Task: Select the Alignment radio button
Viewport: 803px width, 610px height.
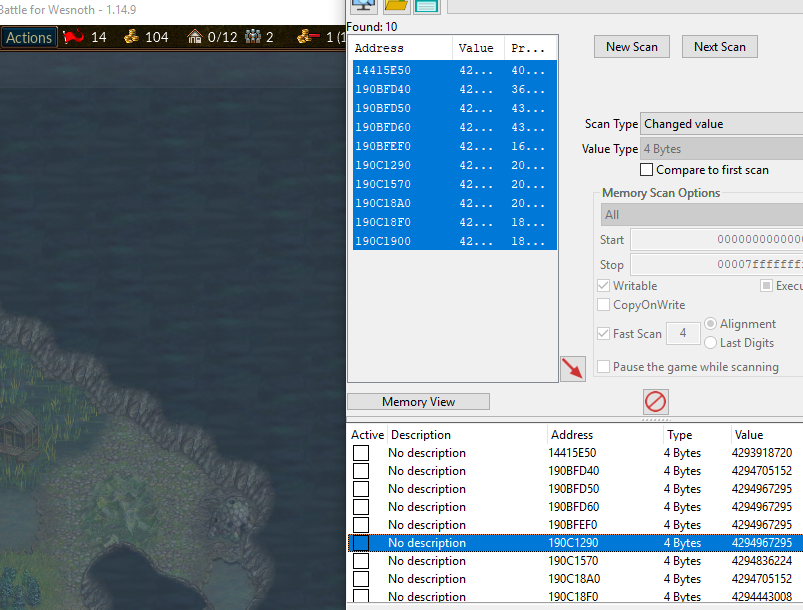Action: 710,324
